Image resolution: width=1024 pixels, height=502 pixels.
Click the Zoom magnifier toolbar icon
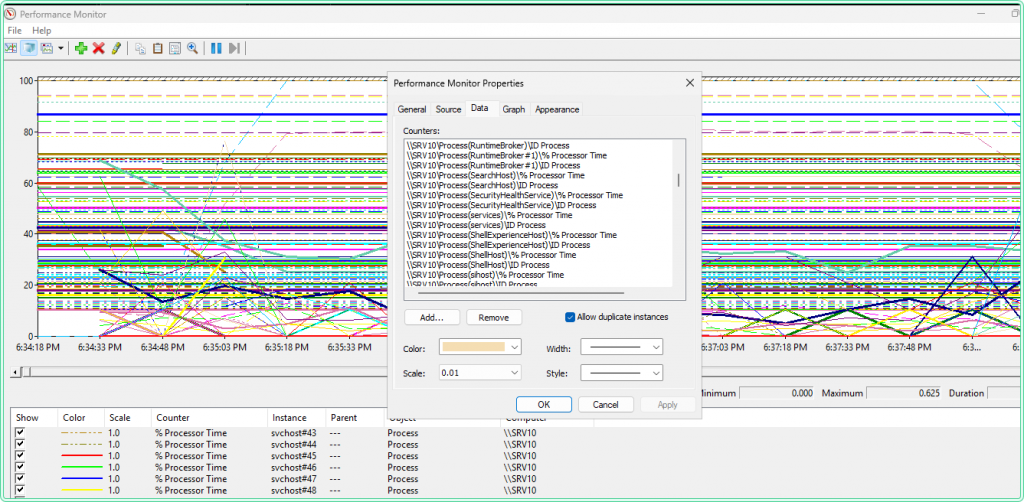click(193, 48)
